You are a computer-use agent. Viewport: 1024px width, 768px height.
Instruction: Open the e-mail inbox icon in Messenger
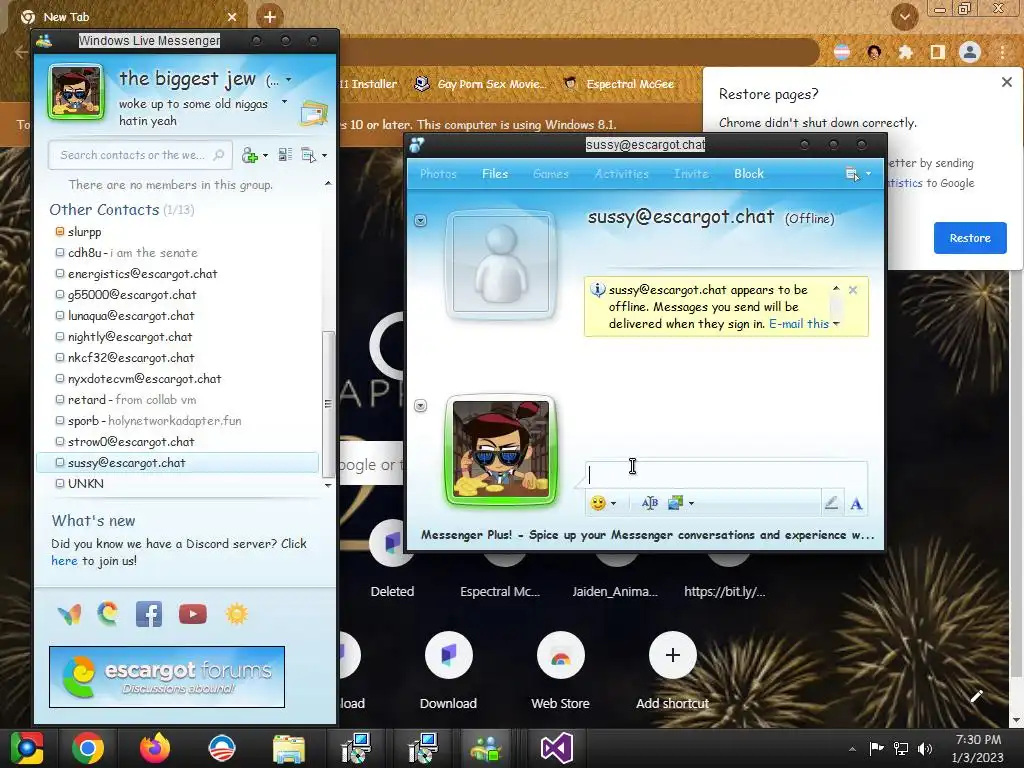coord(313,114)
